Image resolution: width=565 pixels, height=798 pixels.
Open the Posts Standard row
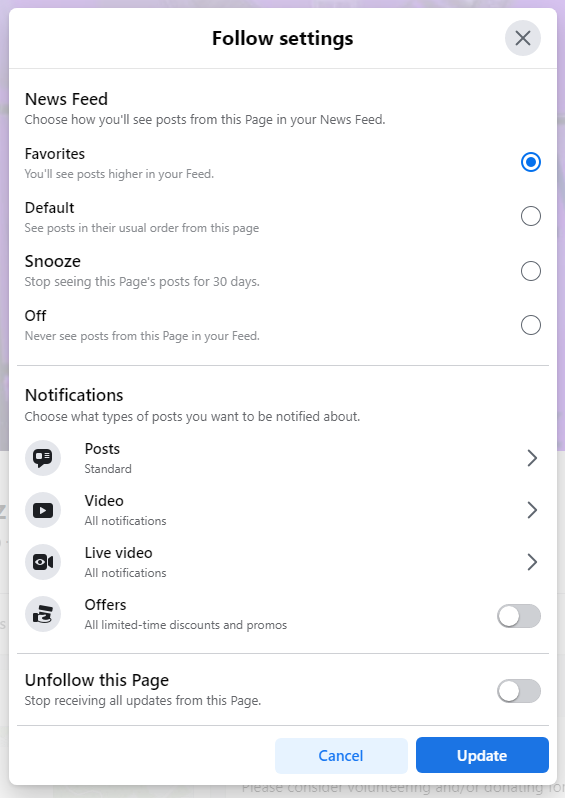pos(282,458)
